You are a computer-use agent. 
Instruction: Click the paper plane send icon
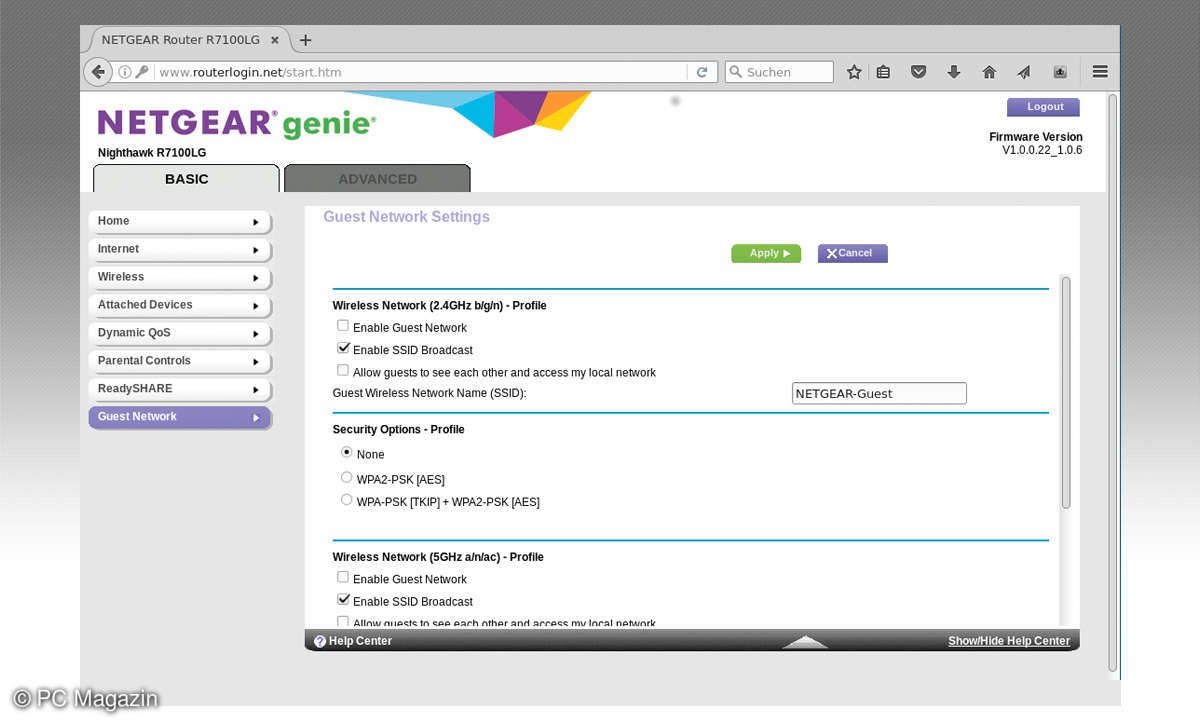(1024, 72)
